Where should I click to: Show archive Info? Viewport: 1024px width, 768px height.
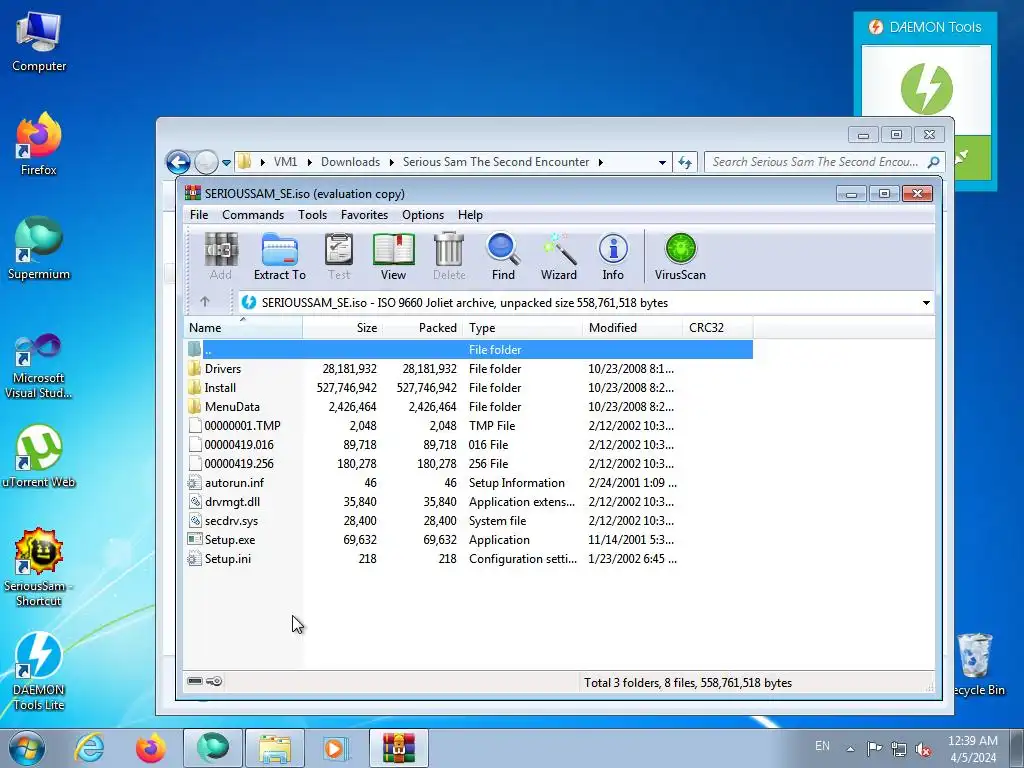613,257
